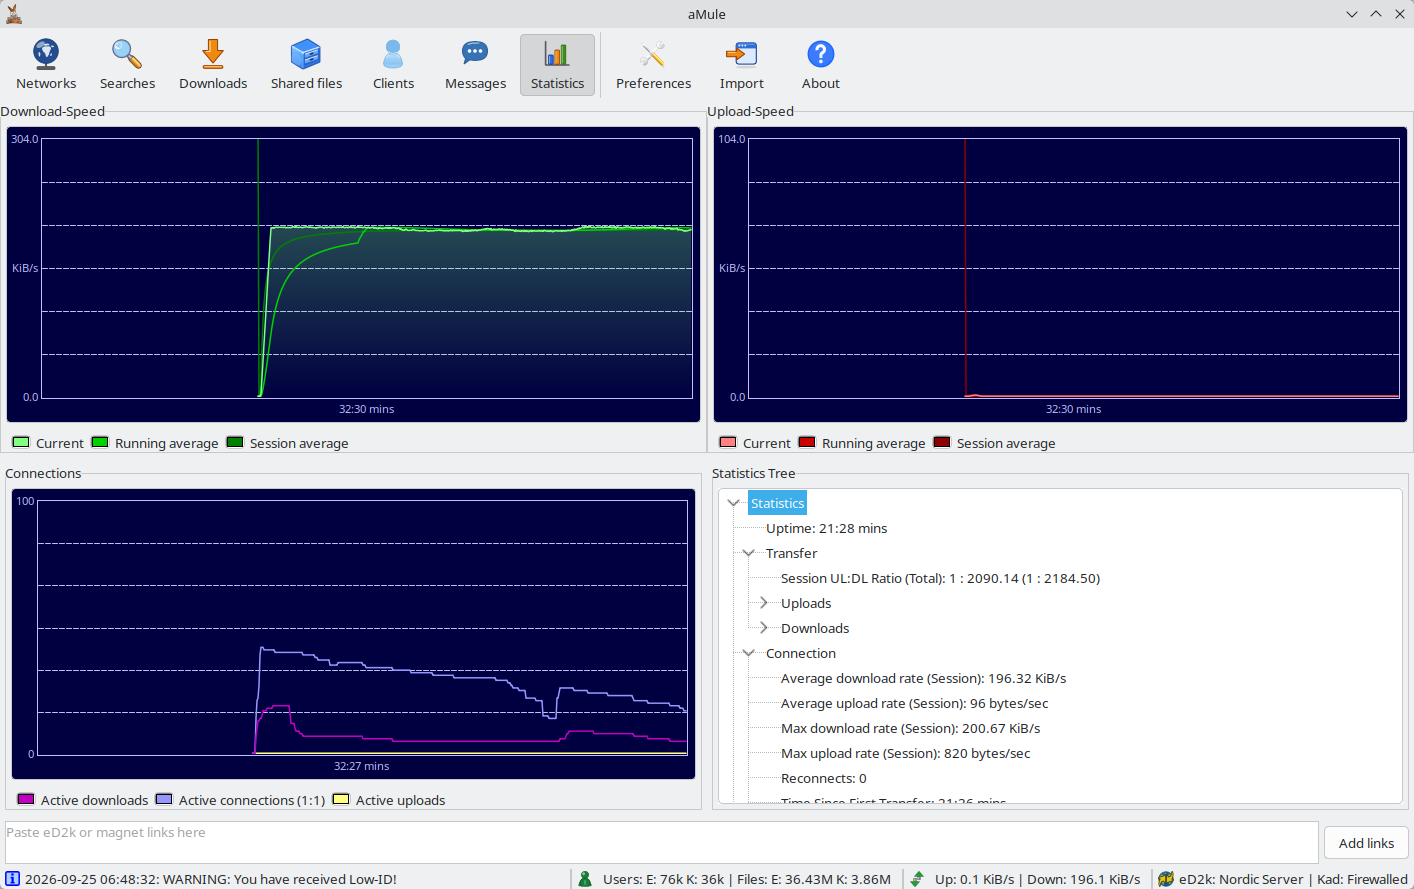Screen dimensions: 1414x889
Task: Click the Kad: Firewalled status text
Action: (1362, 879)
